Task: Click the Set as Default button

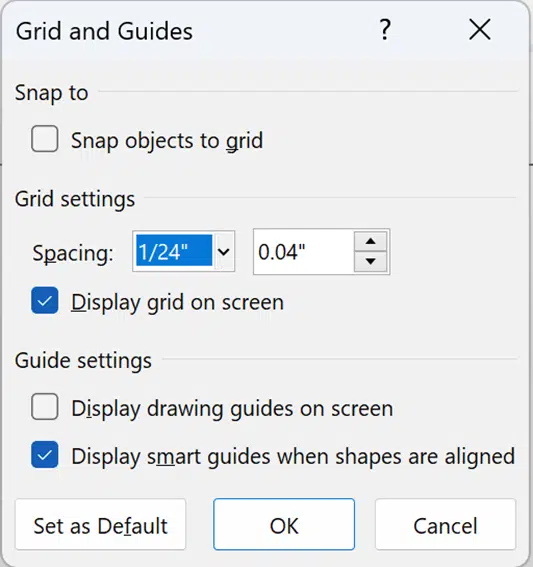Action: (101, 525)
